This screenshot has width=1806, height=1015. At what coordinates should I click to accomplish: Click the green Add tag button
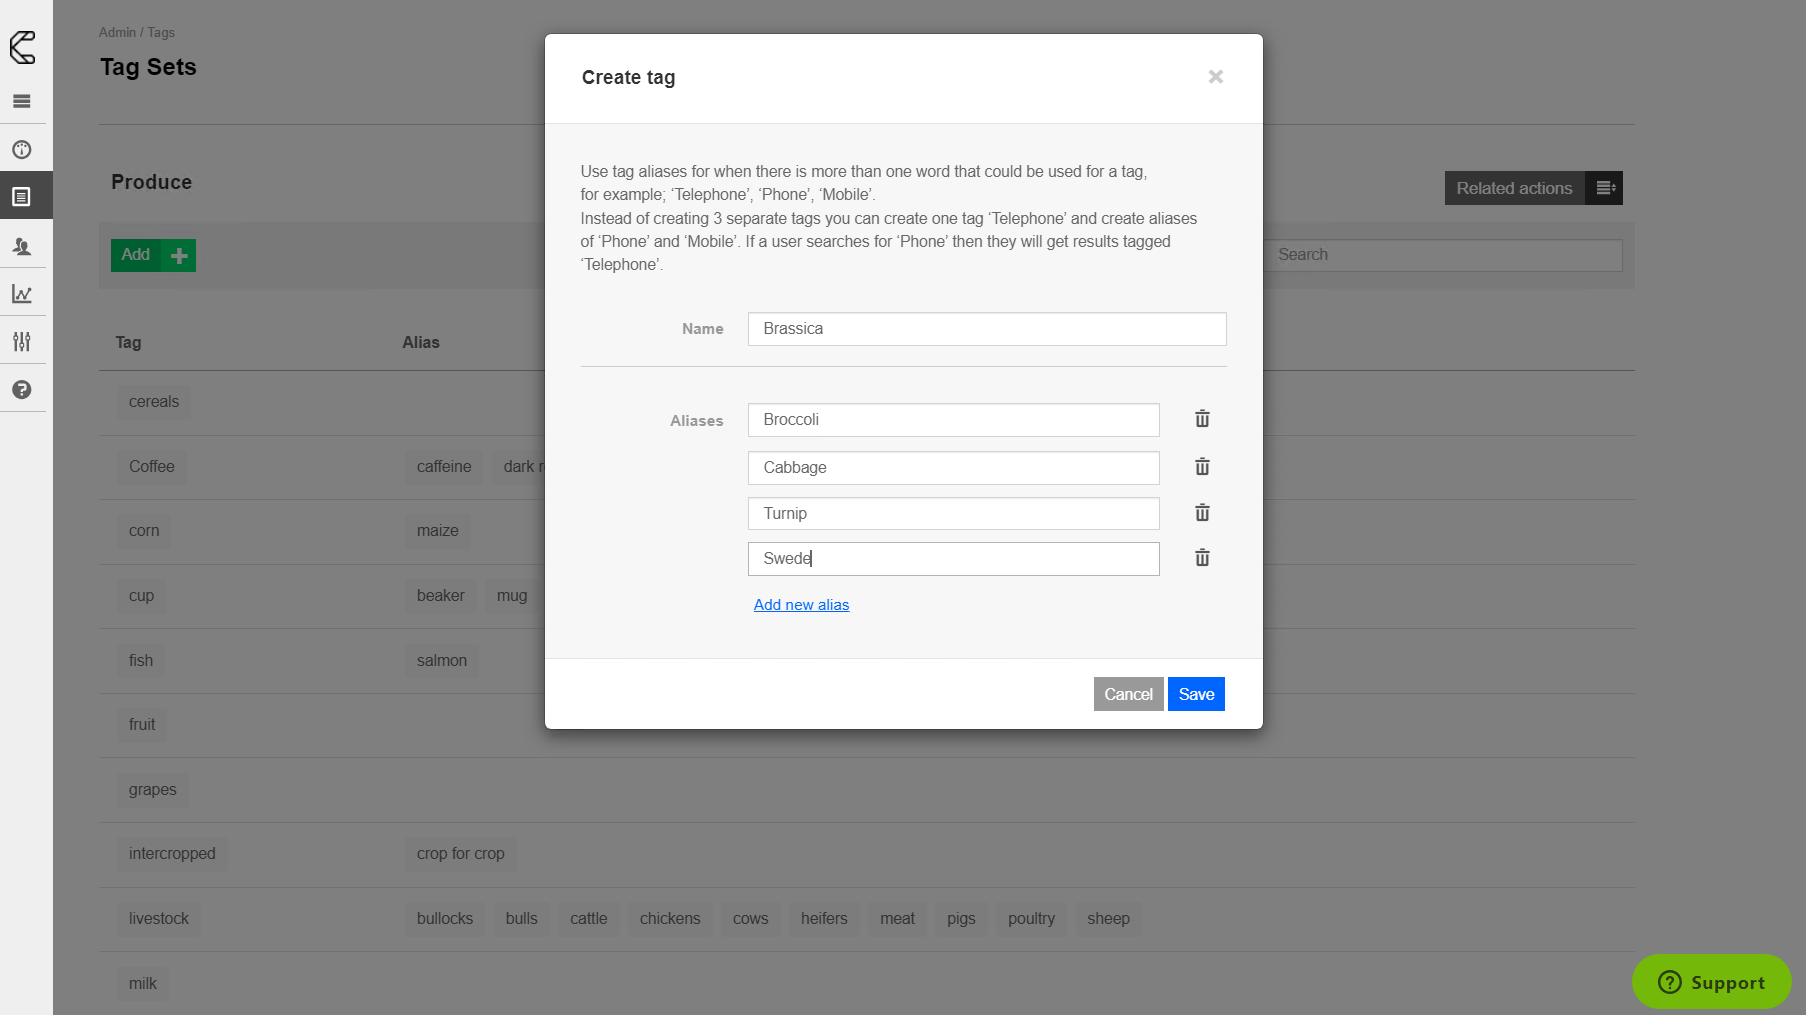point(153,255)
